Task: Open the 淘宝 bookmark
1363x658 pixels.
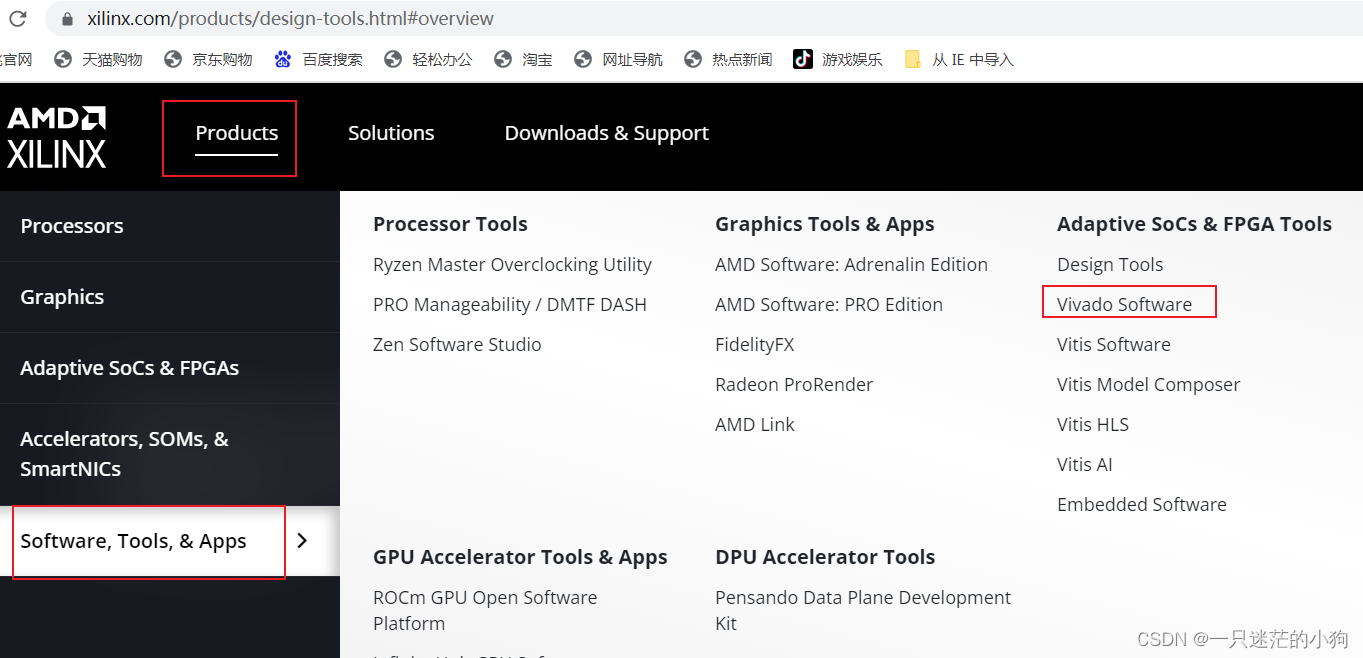Action: click(523, 59)
